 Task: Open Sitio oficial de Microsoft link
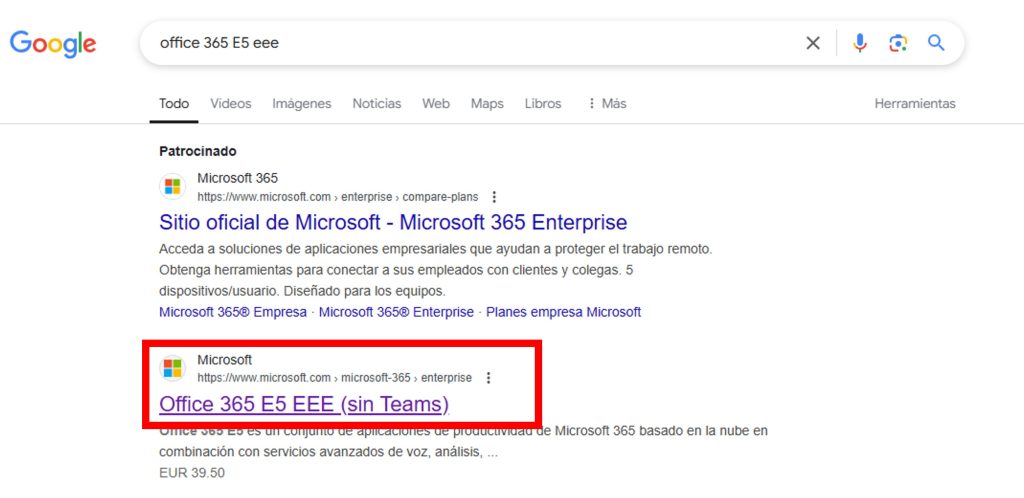[x=393, y=222]
